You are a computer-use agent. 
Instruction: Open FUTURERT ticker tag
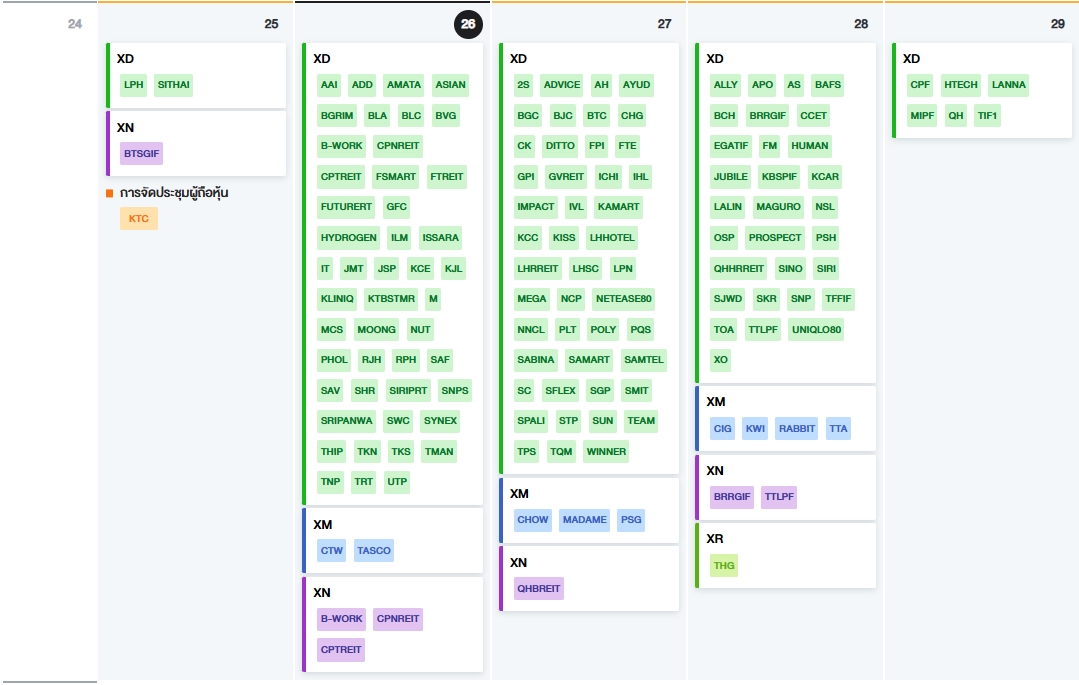(346, 207)
